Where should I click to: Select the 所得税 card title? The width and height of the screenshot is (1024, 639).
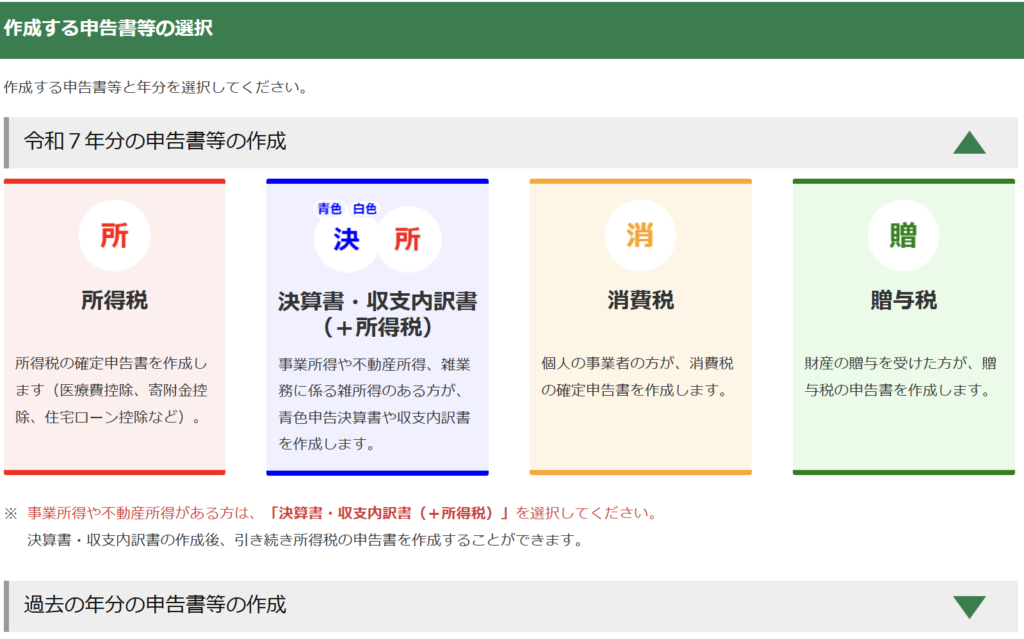pos(114,301)
